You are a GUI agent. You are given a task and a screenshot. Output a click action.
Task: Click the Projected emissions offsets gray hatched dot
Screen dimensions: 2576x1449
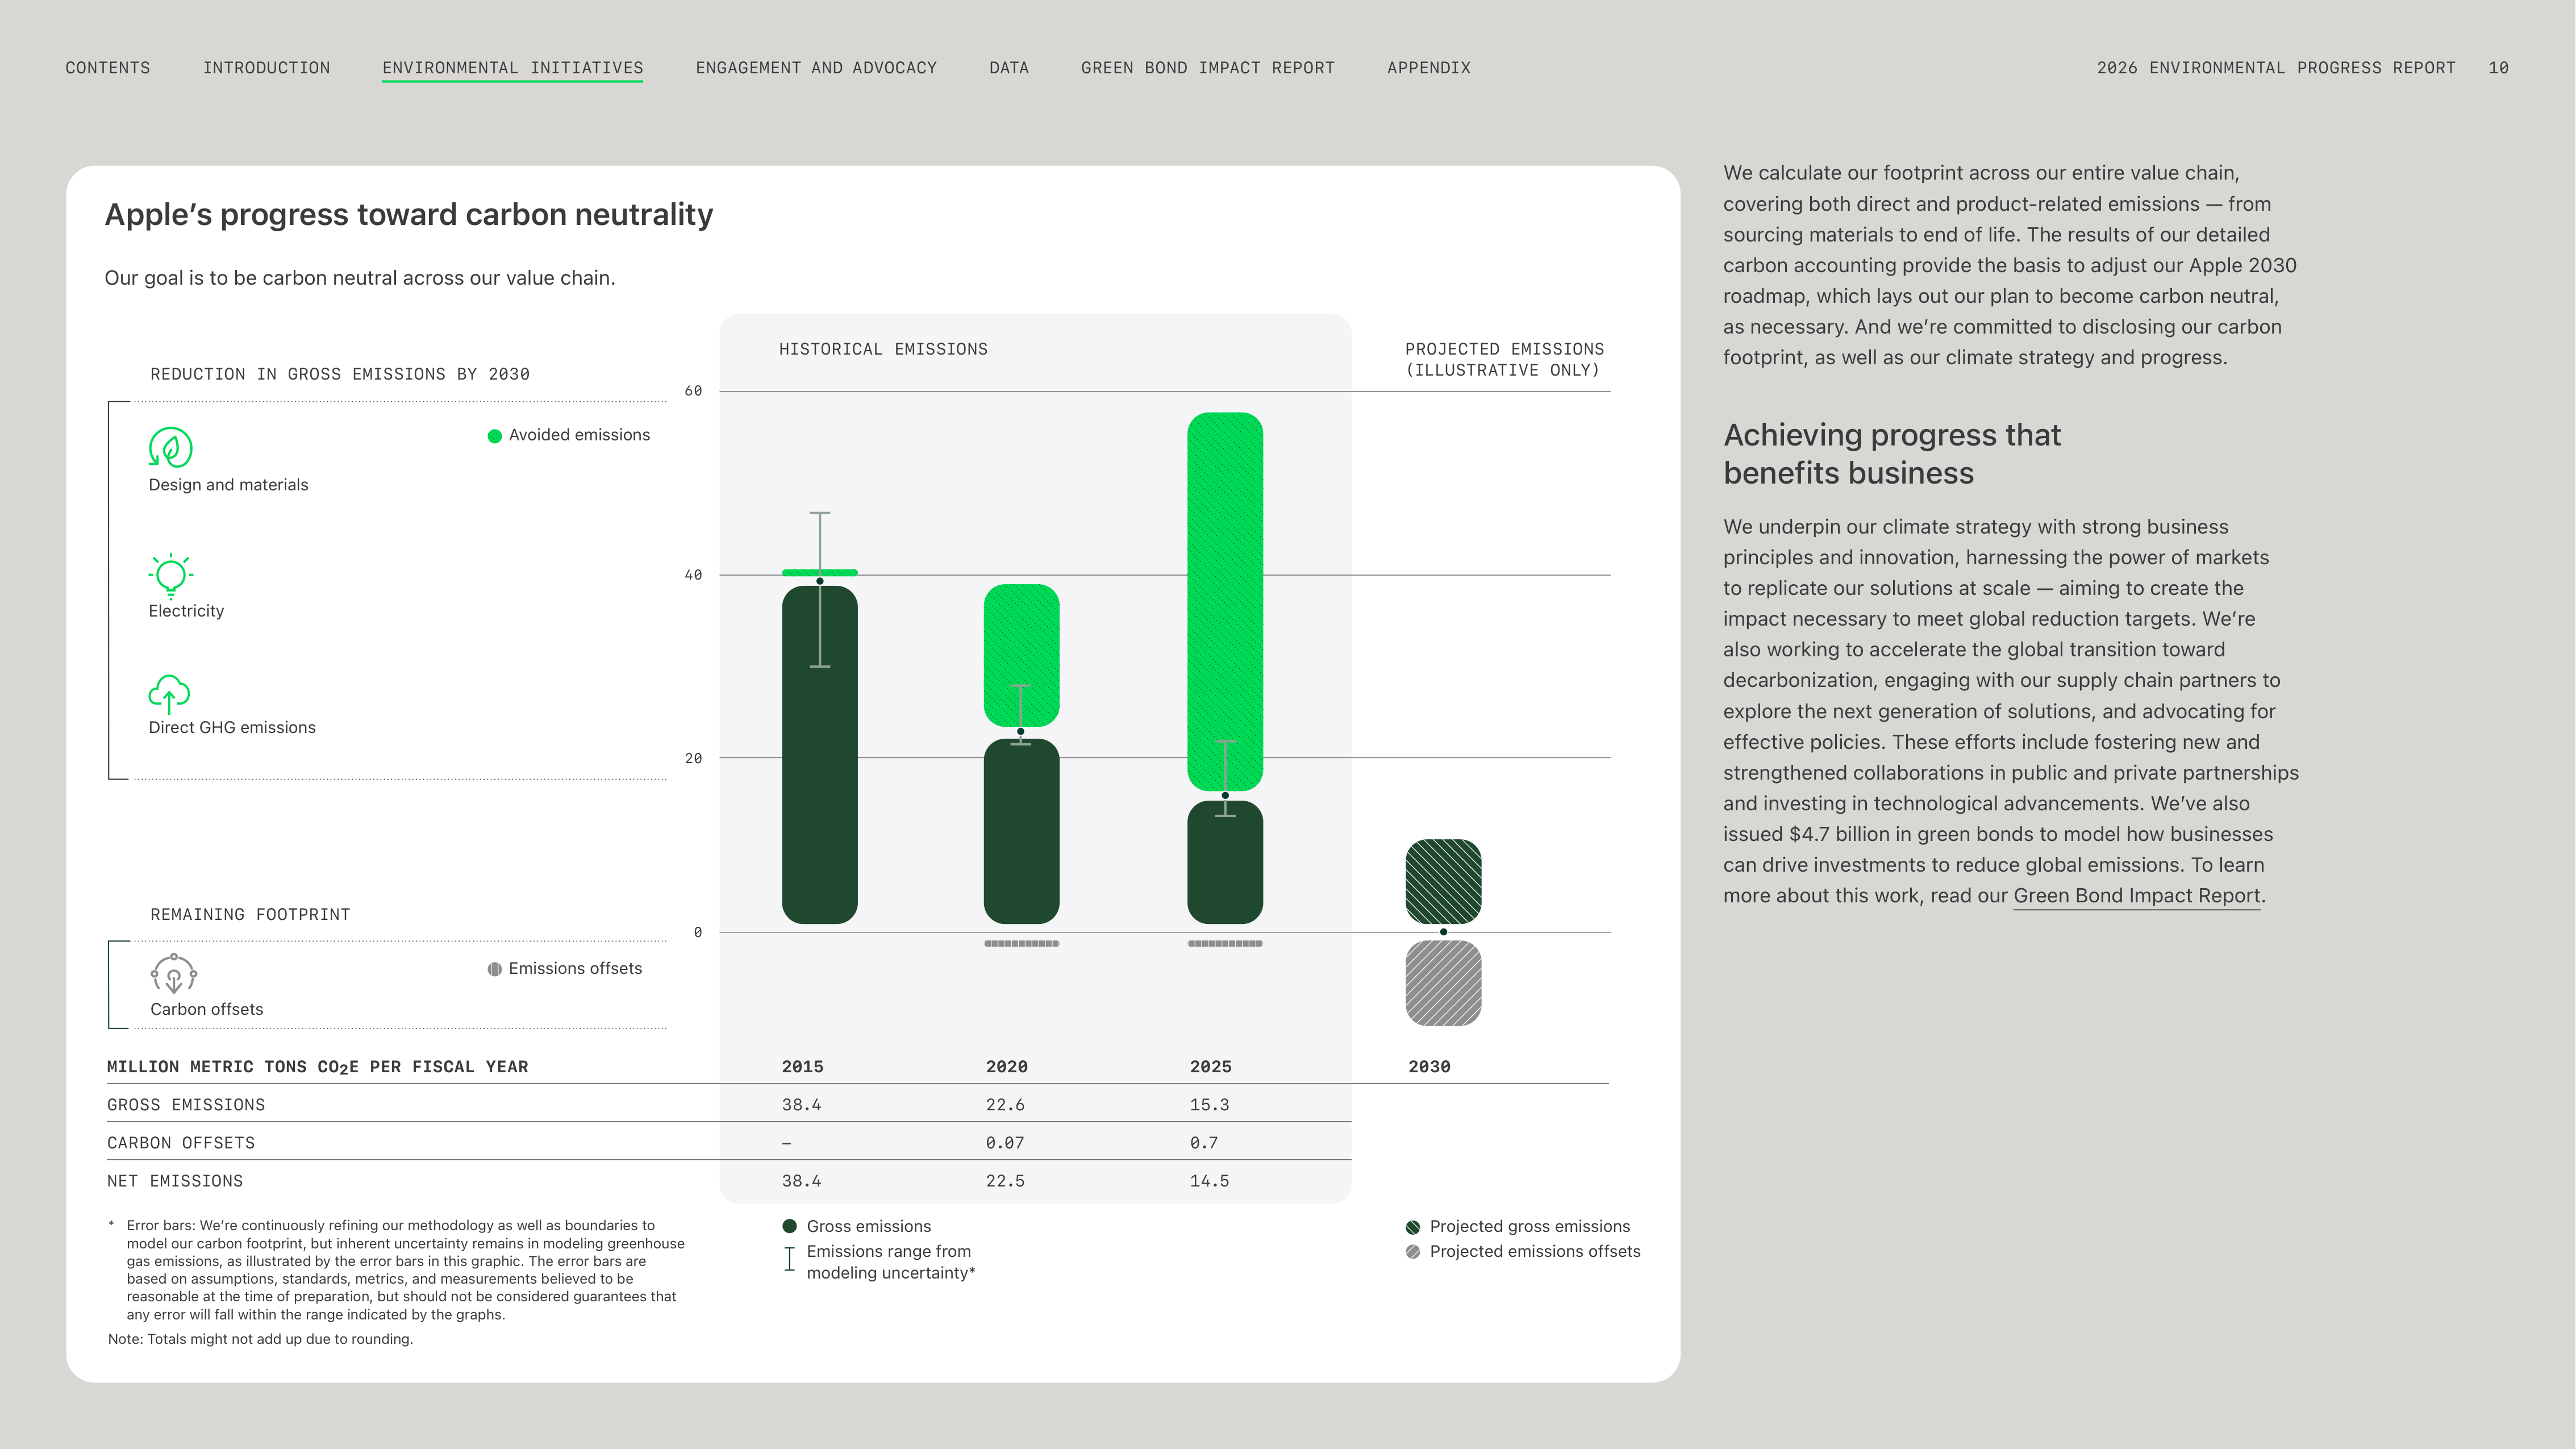(1412, 1252)
